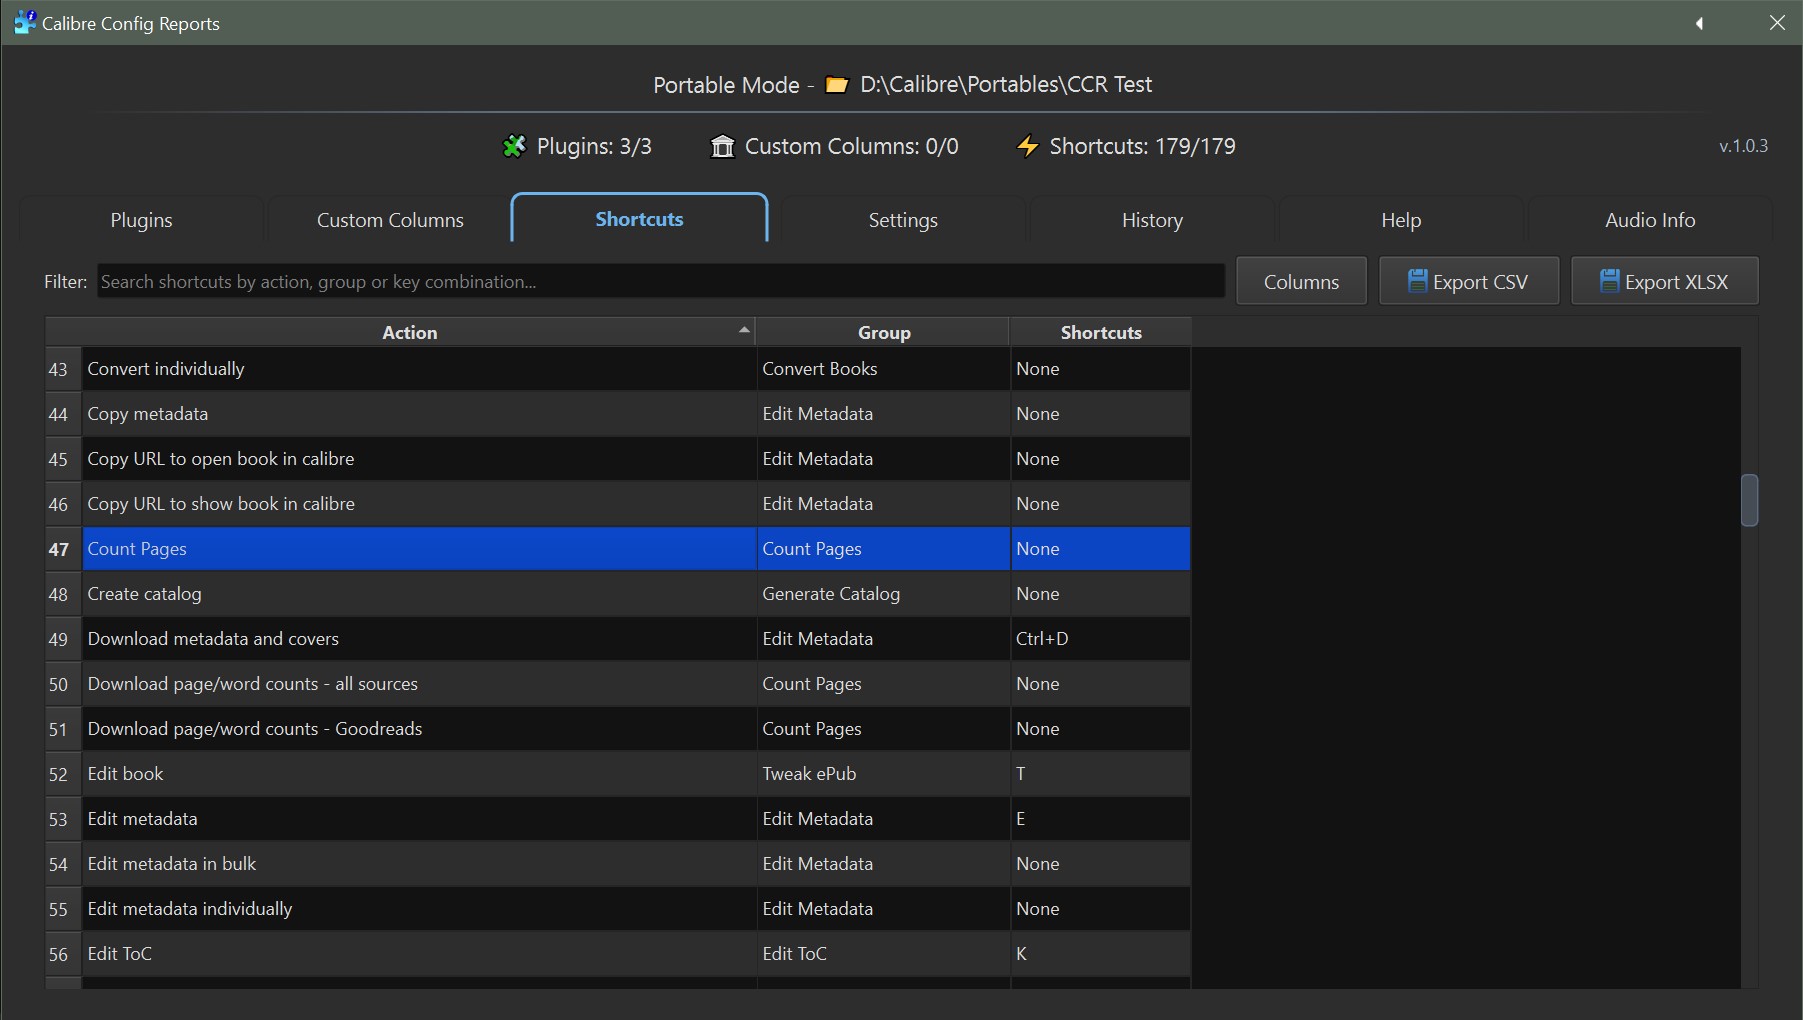Click the lightning bolt Shortcuts icon
This screenshot has width=1803, height=1020.
coord(1027,147)
